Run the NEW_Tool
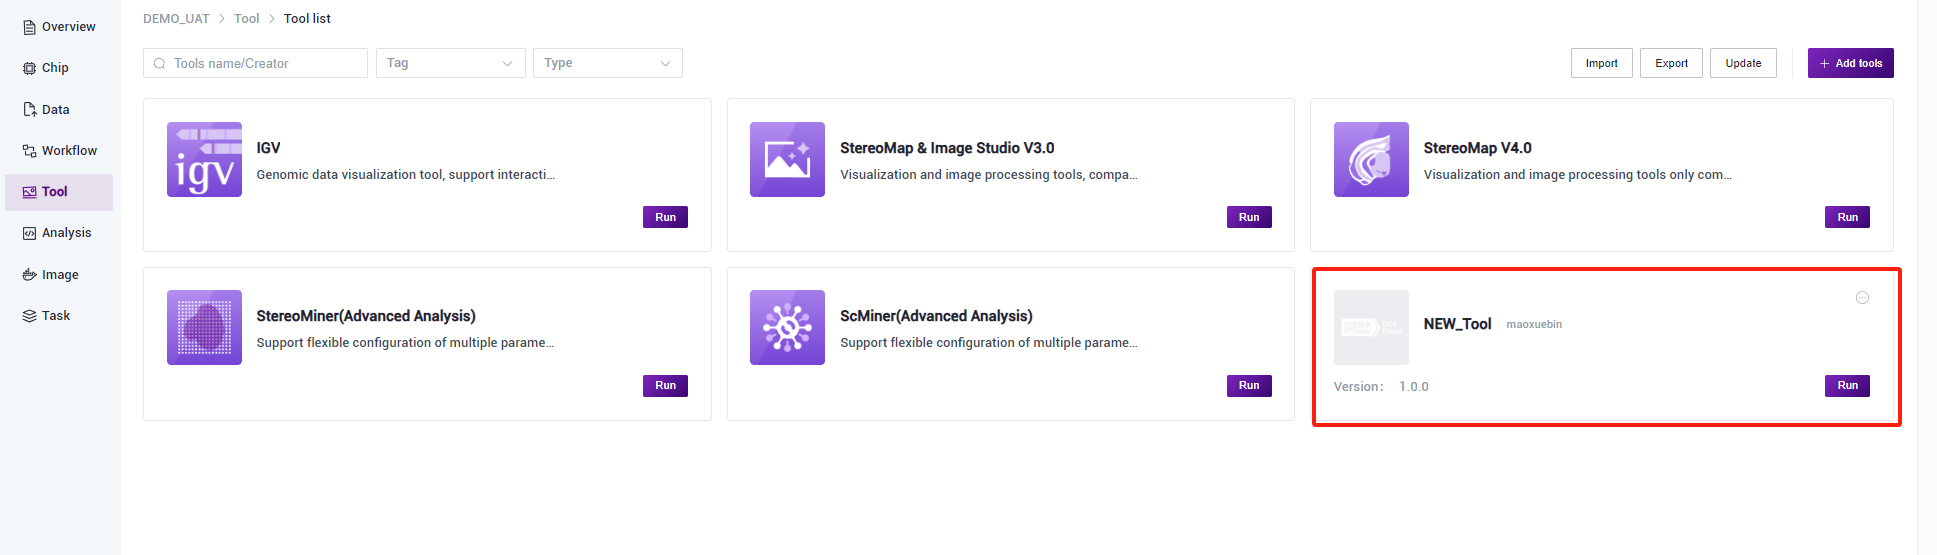Viewport: 1937px width, 555px height. (1847, 385)
